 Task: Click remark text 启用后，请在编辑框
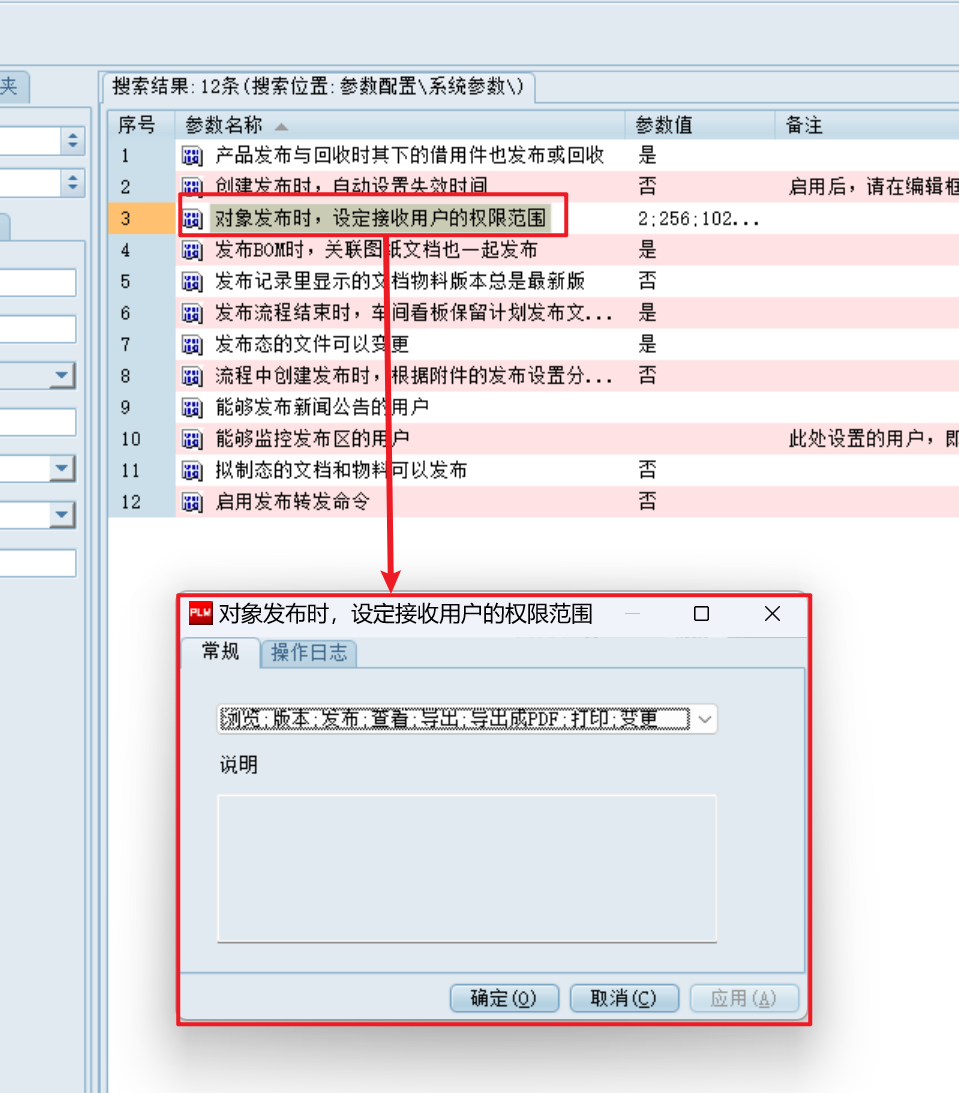coord(873,187)
